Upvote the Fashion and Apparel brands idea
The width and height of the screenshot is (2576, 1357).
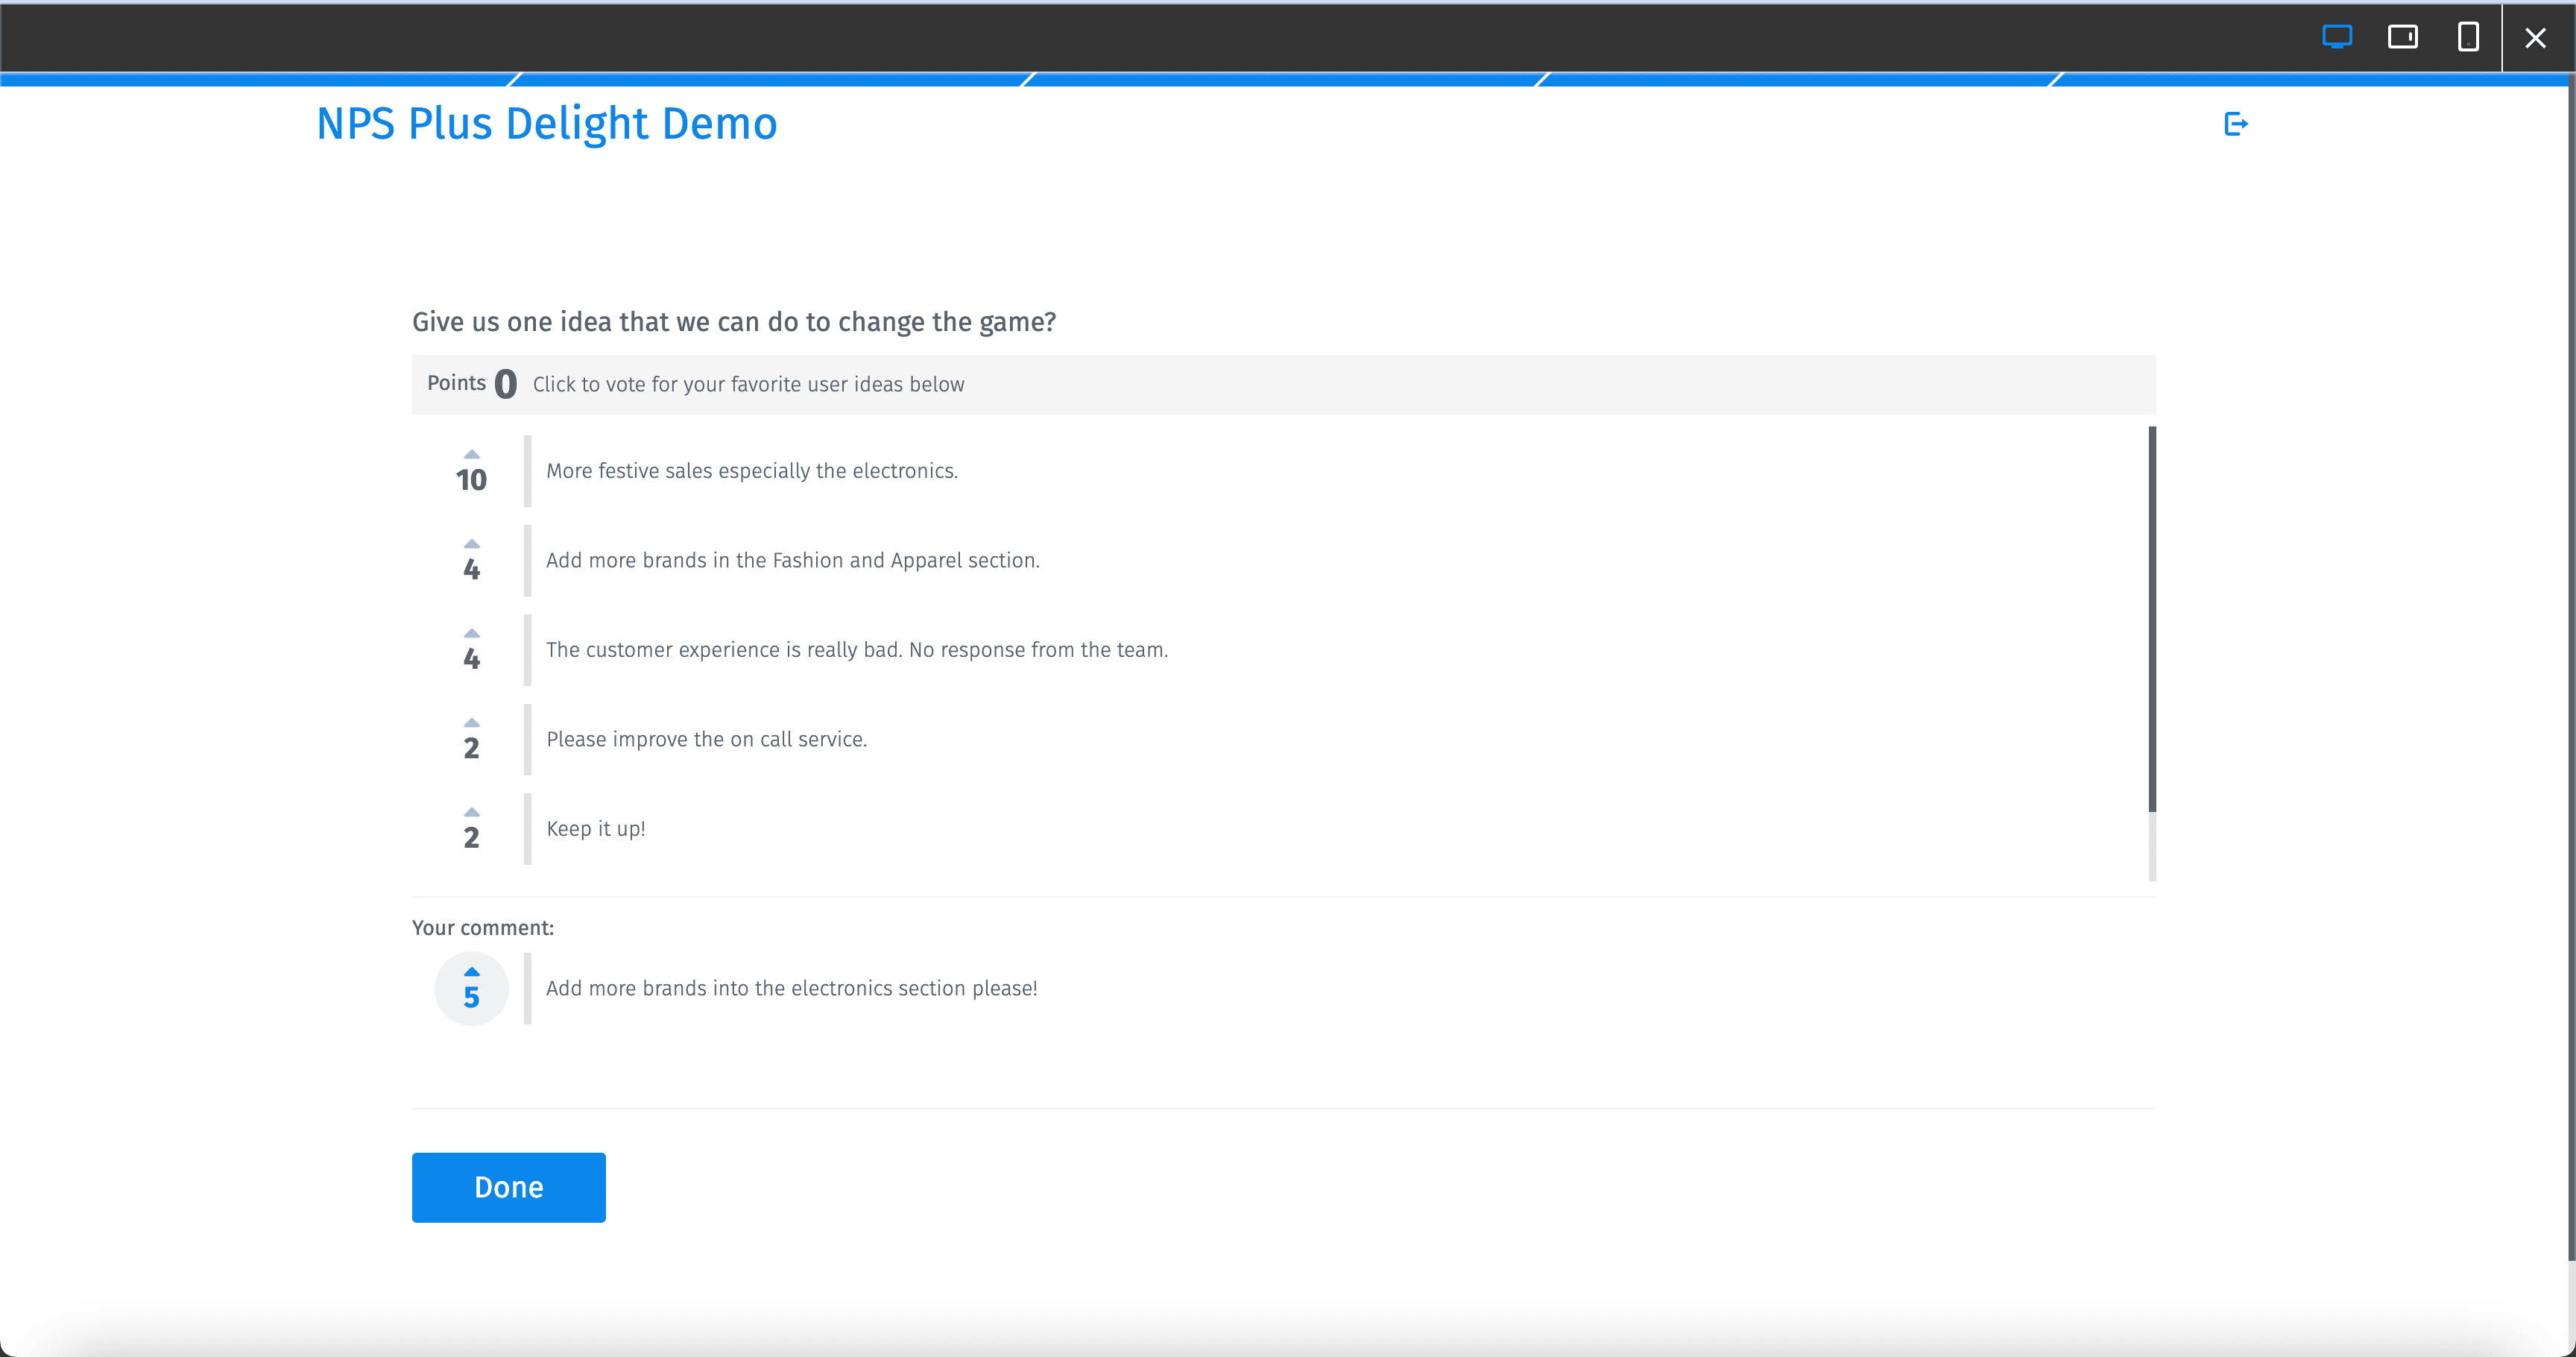pyautogui.click(x=472, y=544)
